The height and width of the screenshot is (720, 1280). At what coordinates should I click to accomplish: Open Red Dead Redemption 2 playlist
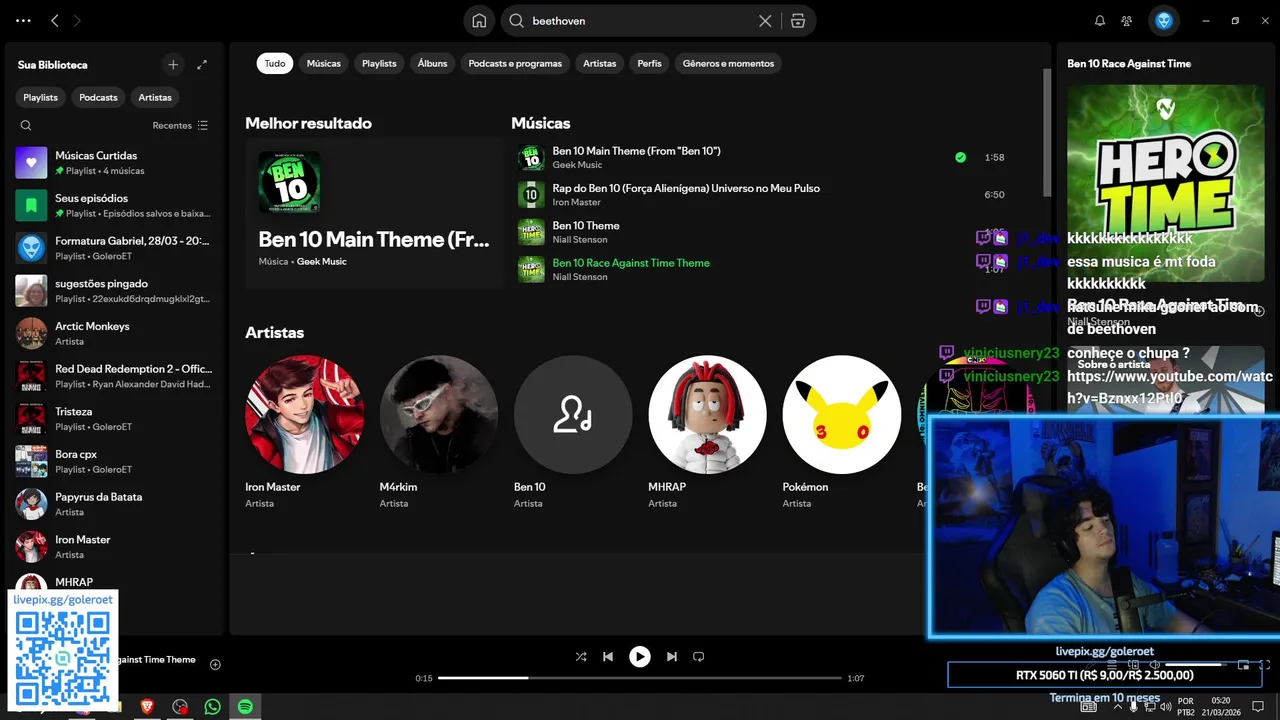(x=114, y=376)
